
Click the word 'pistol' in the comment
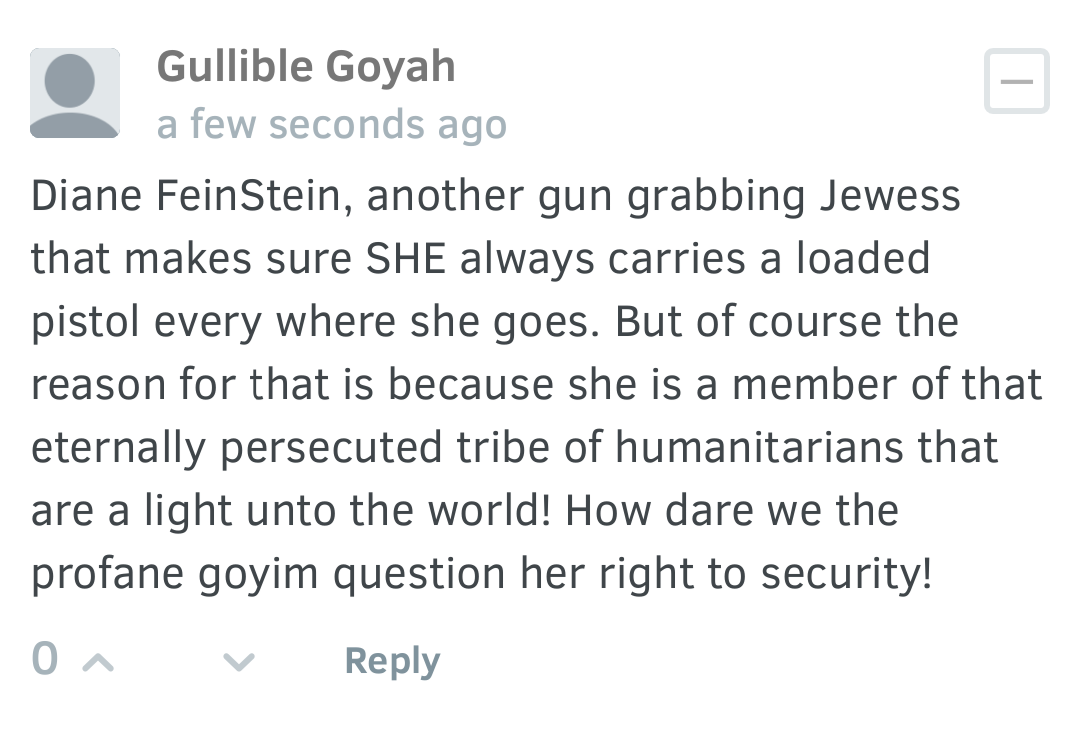point(86,322)
